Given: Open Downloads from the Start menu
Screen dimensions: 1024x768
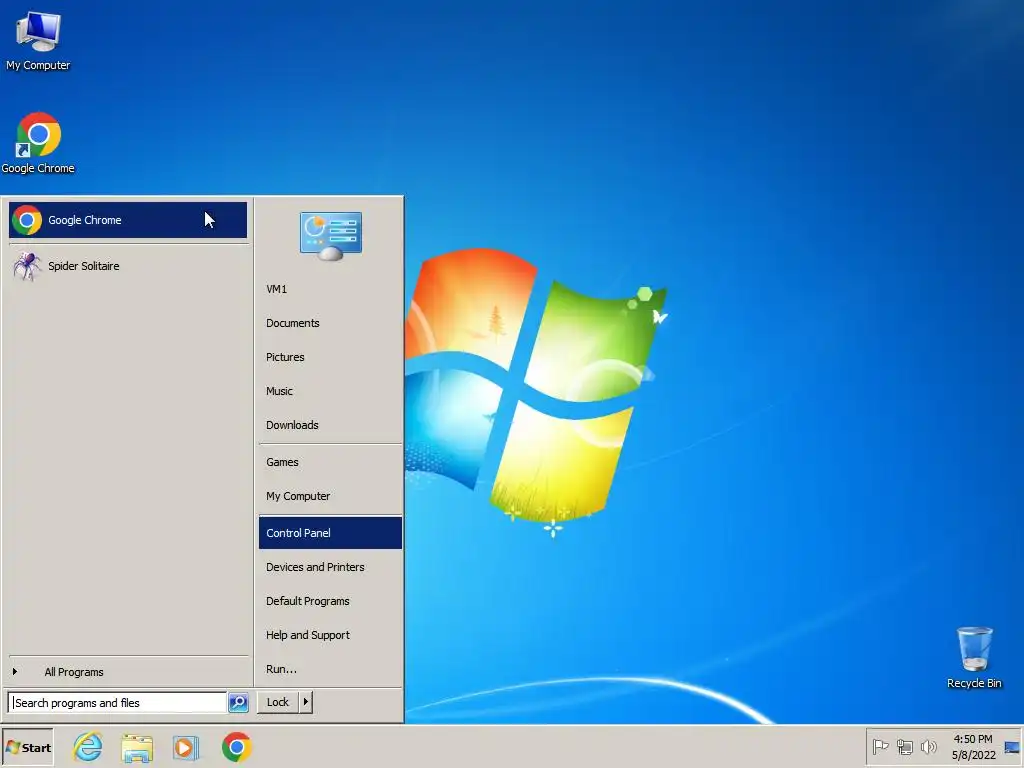Looking at the screenshot, I should 330,424.
